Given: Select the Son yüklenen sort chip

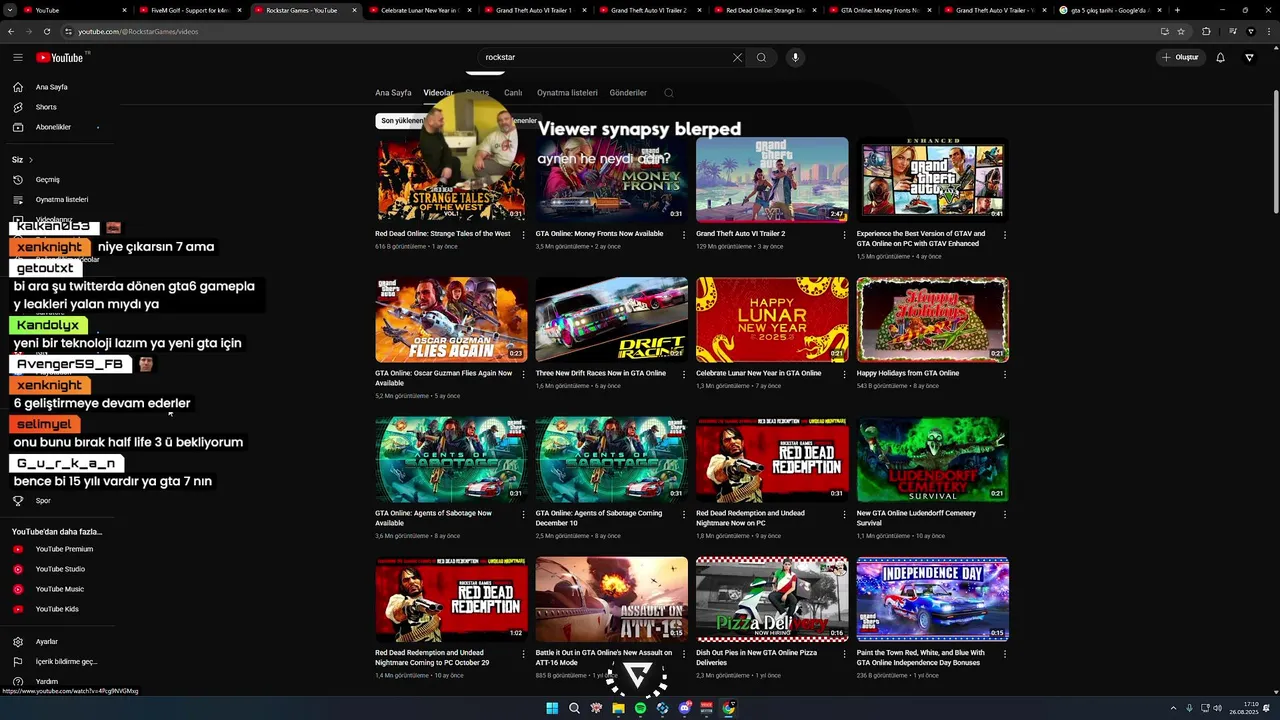Looking at the screenshot, I should [403, 121].
